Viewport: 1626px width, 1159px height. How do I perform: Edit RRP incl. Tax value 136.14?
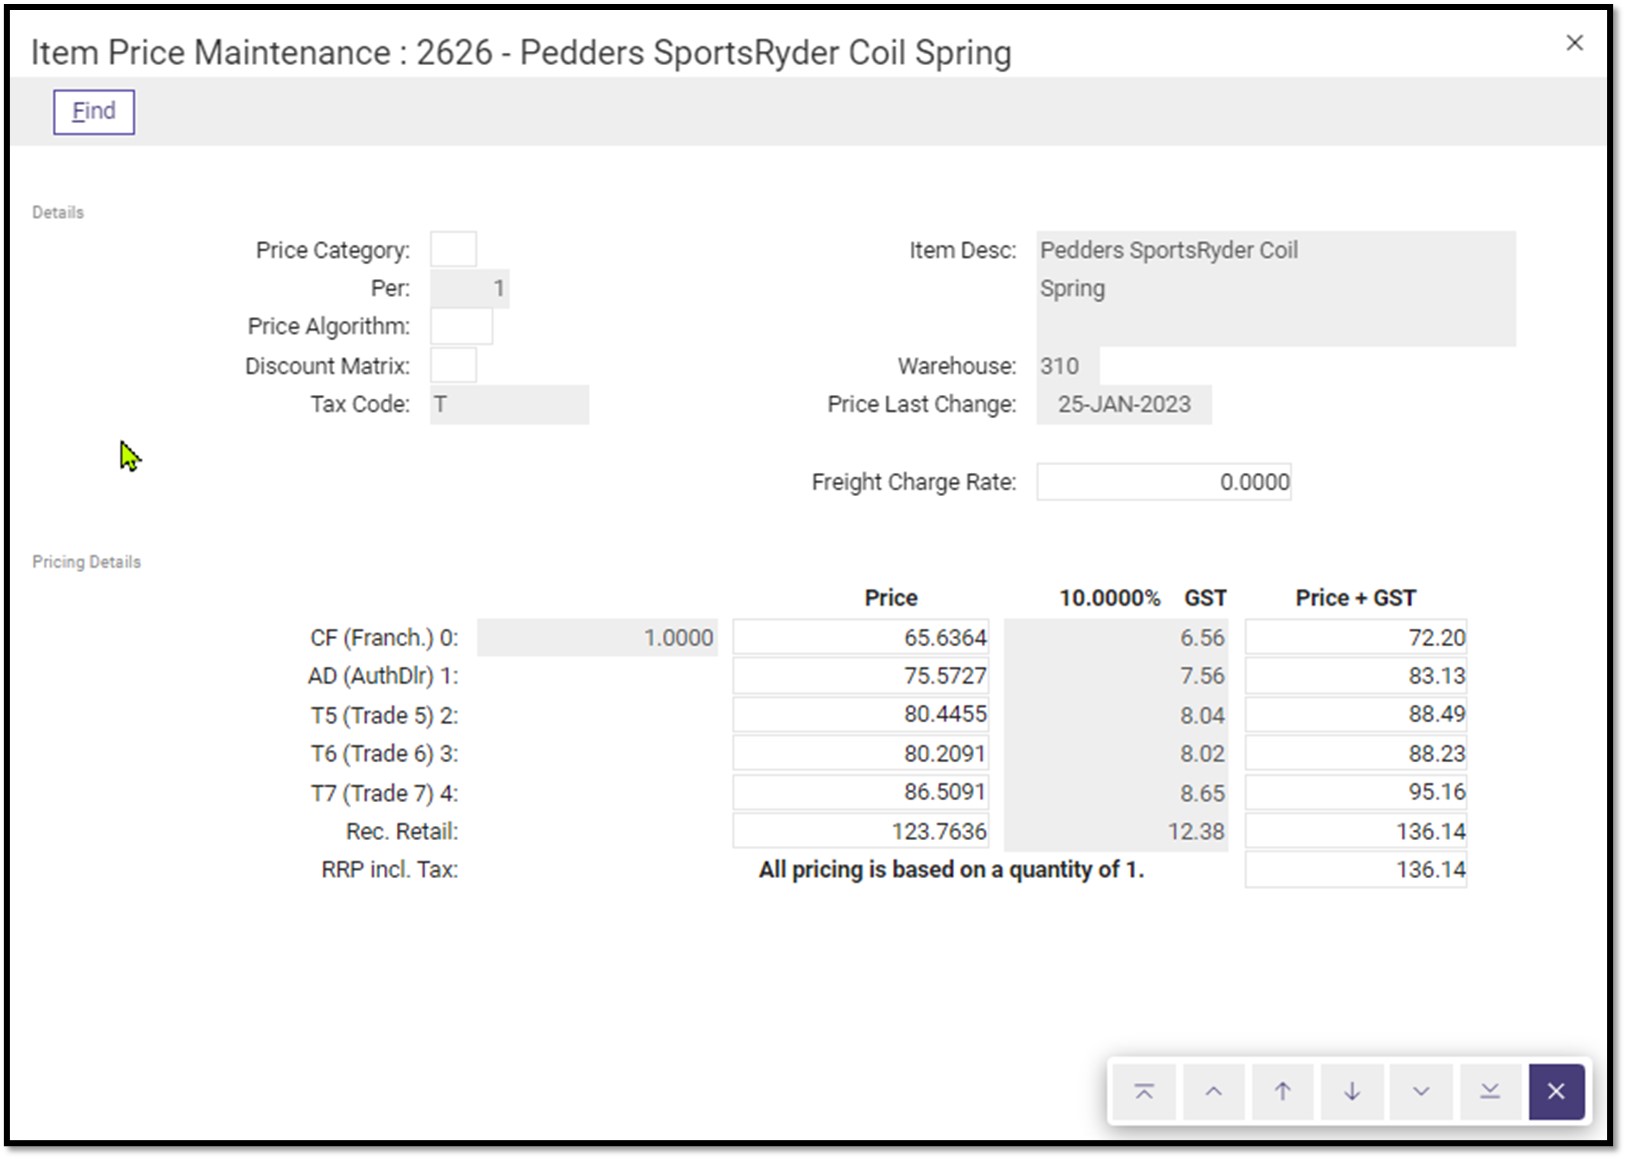pyautogui.click(x=1356, y=870)
